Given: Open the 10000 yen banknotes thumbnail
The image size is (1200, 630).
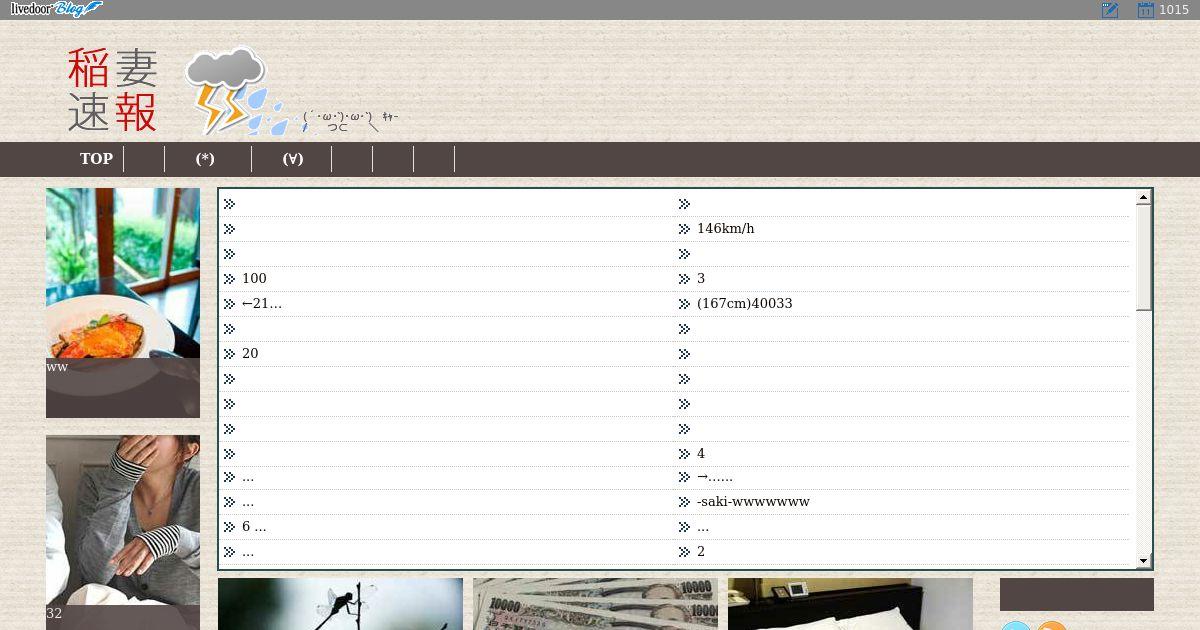Looking at the screenshot, I should (x=595, y=604).
